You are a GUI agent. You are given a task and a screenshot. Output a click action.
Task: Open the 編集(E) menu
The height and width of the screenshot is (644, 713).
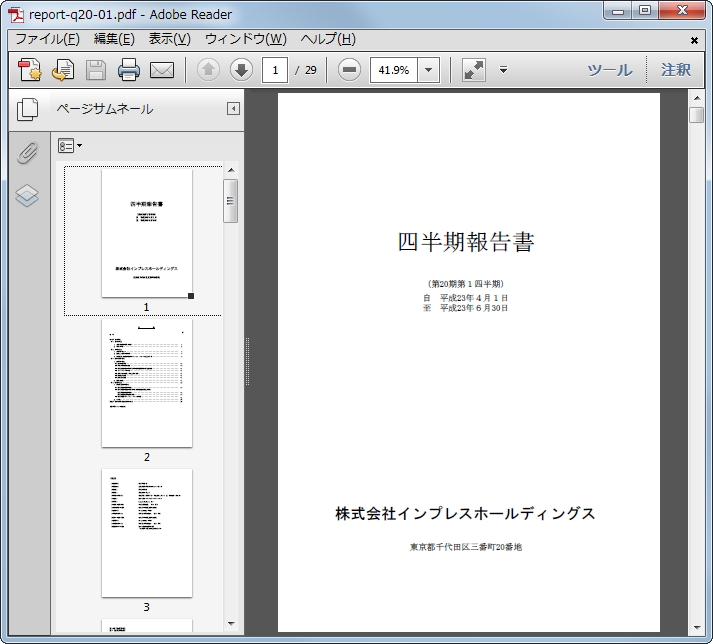[114, 39]
